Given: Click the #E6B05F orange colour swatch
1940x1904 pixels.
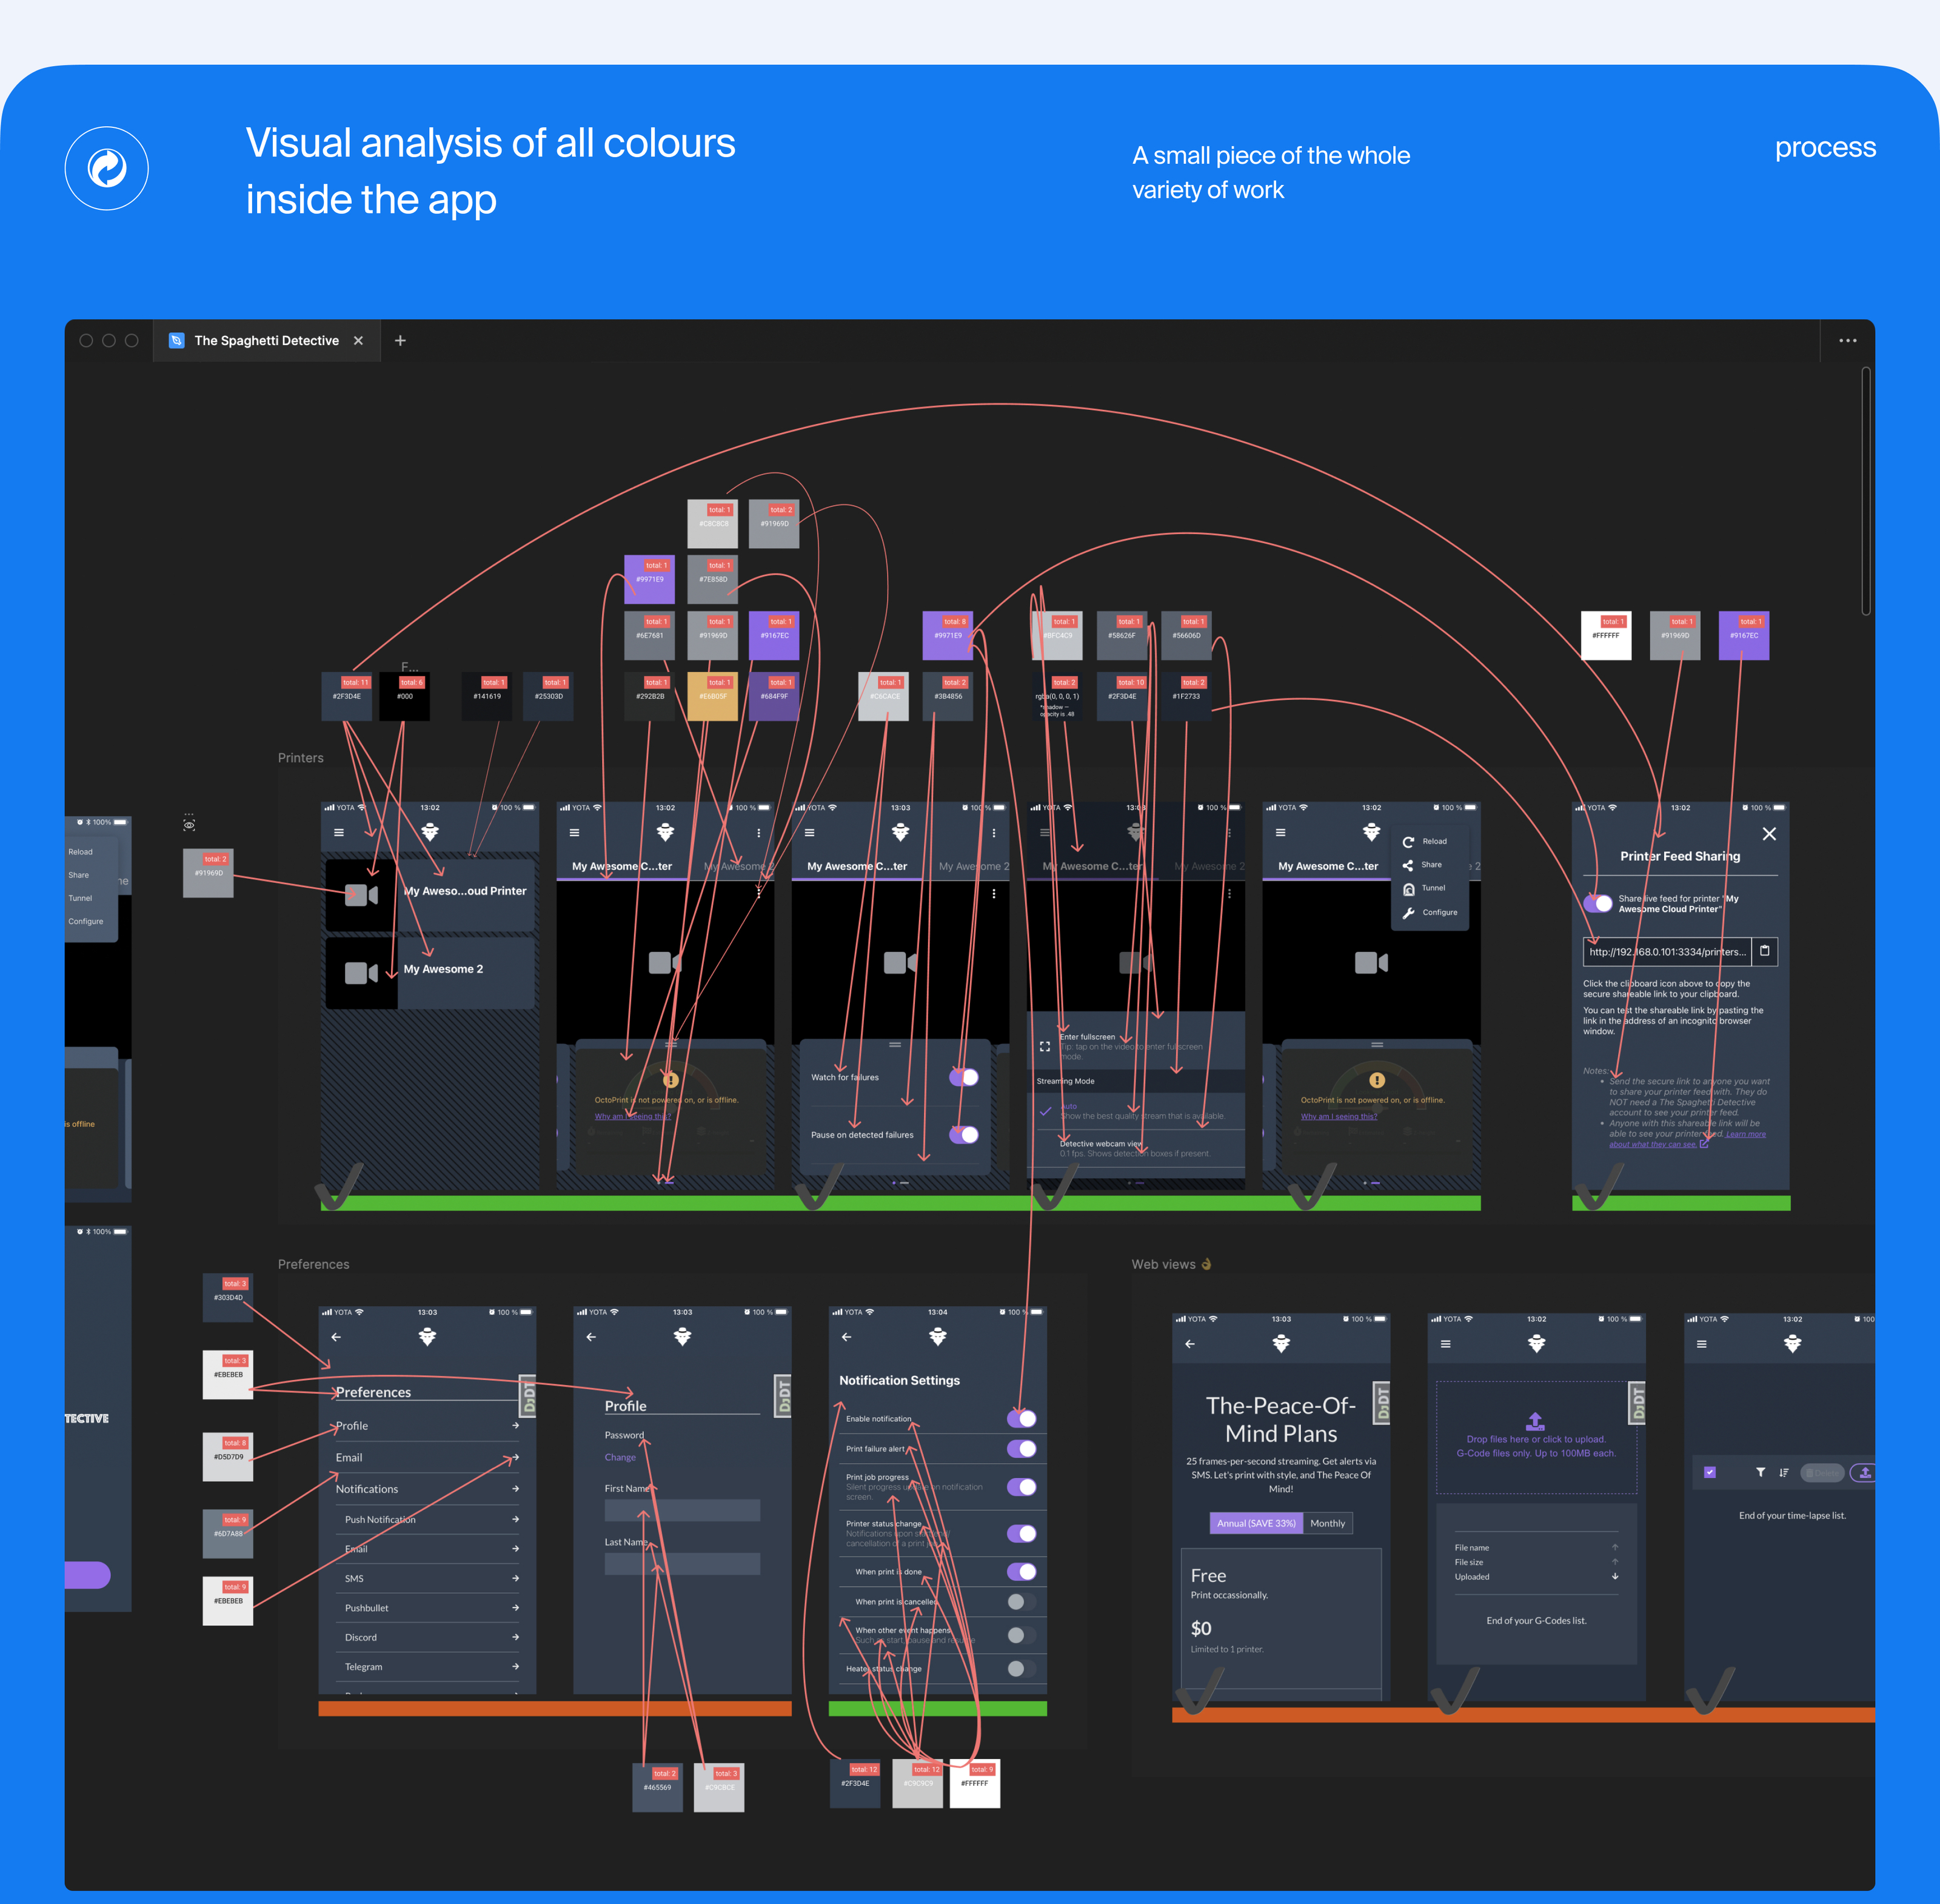Looking at the screenshot, I should tap(713, 697).
